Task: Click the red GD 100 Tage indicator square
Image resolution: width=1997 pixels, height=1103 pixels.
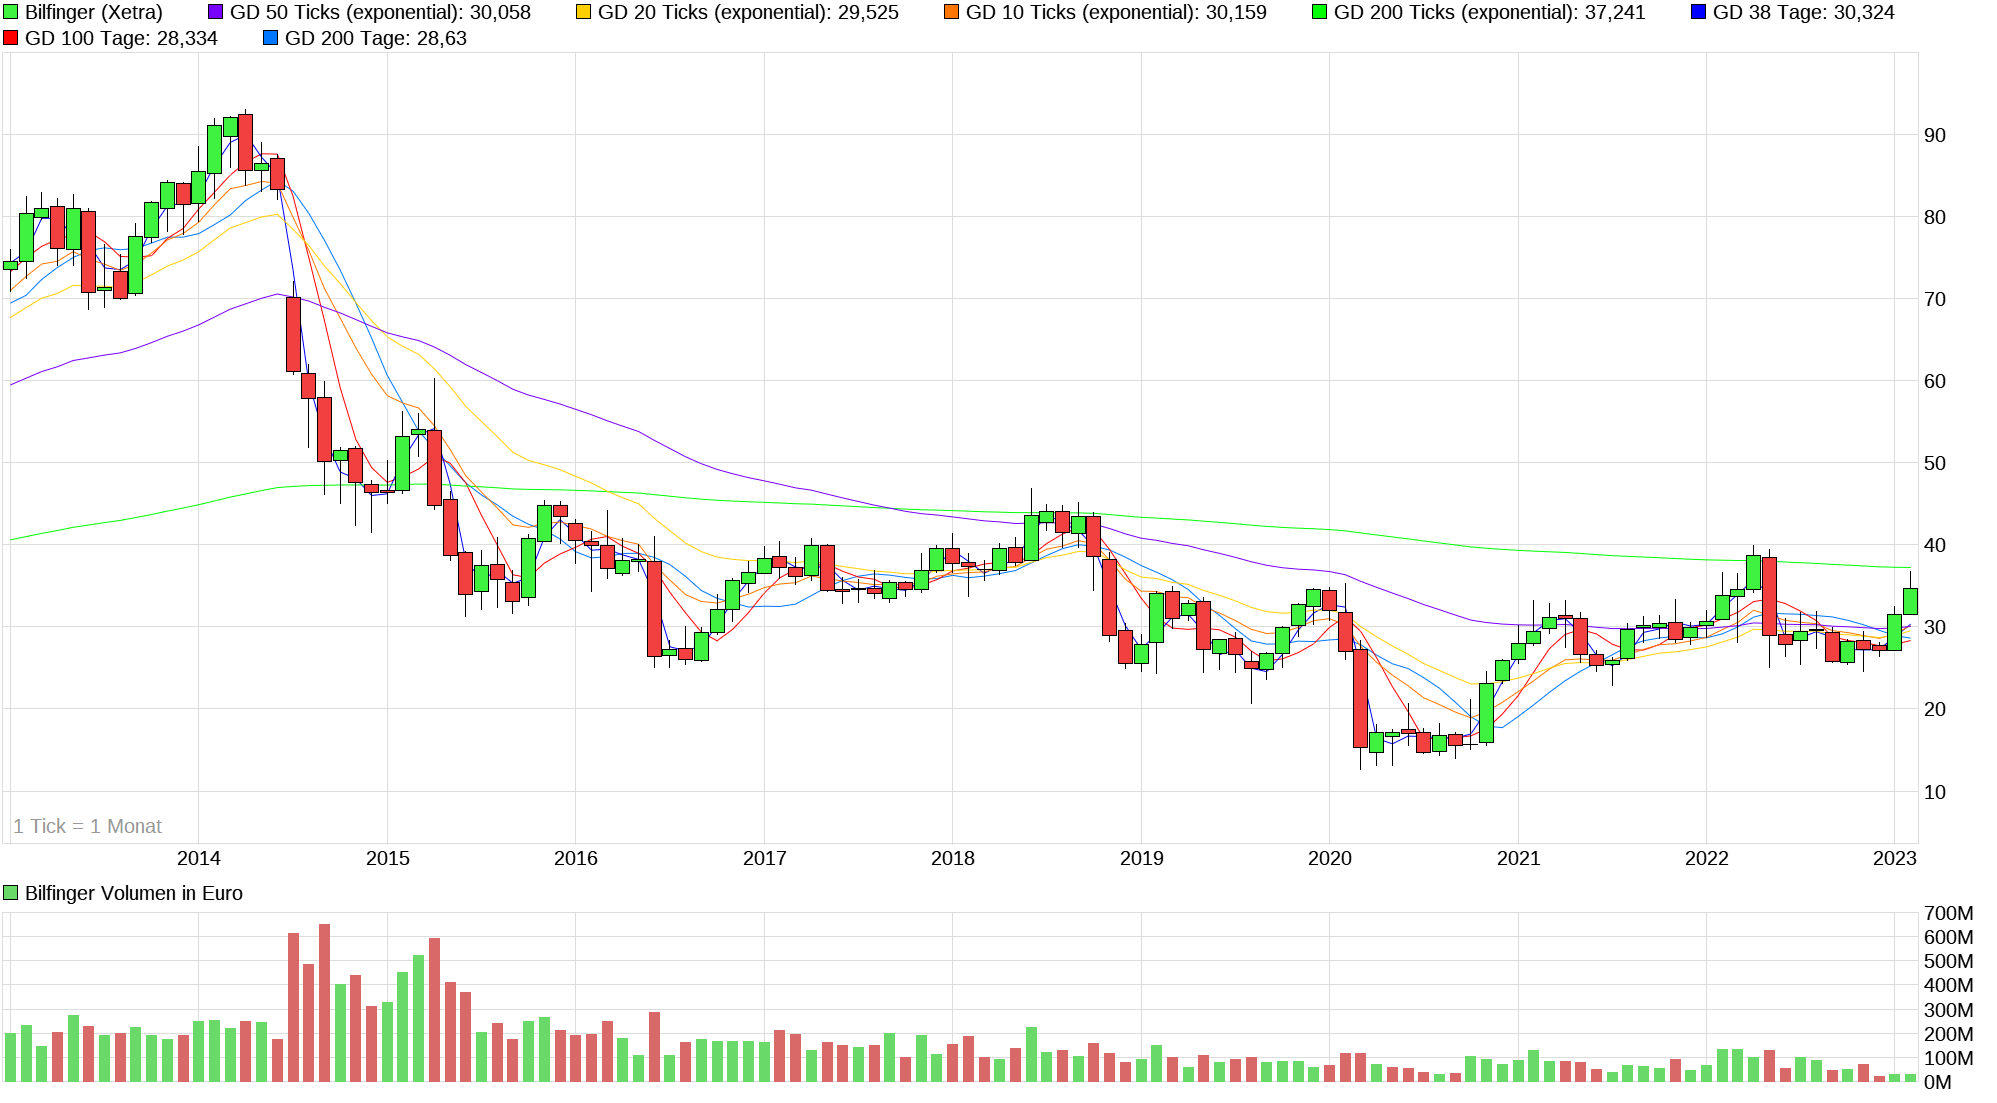Action: [10, 39]
